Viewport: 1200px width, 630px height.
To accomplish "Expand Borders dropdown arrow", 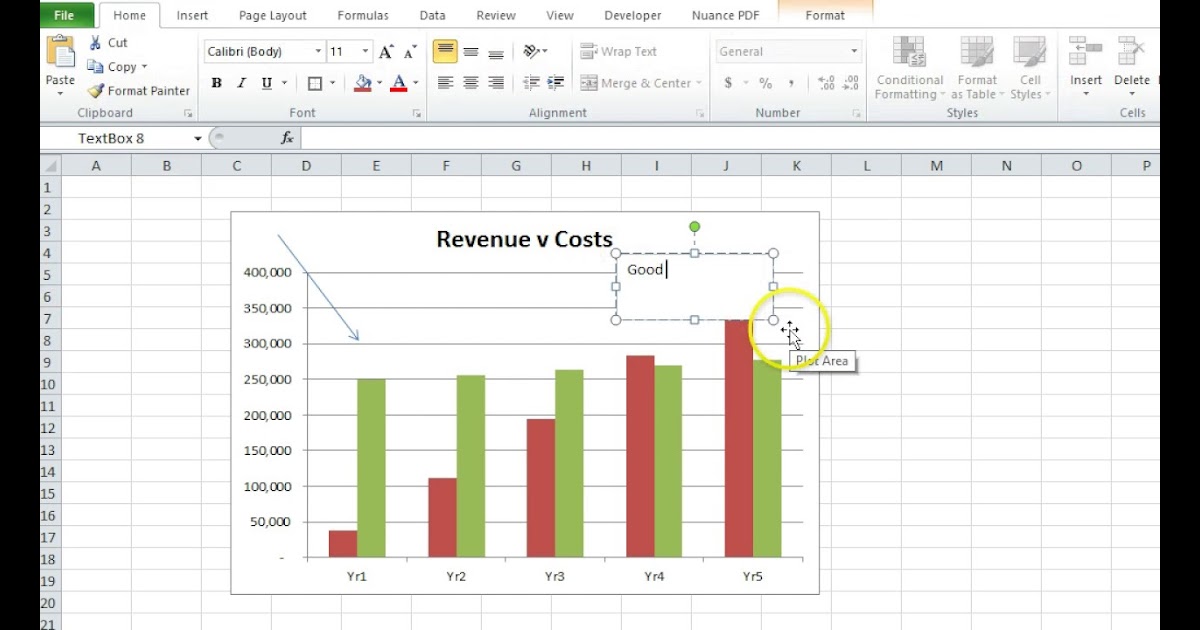I will tap(334, 84).
